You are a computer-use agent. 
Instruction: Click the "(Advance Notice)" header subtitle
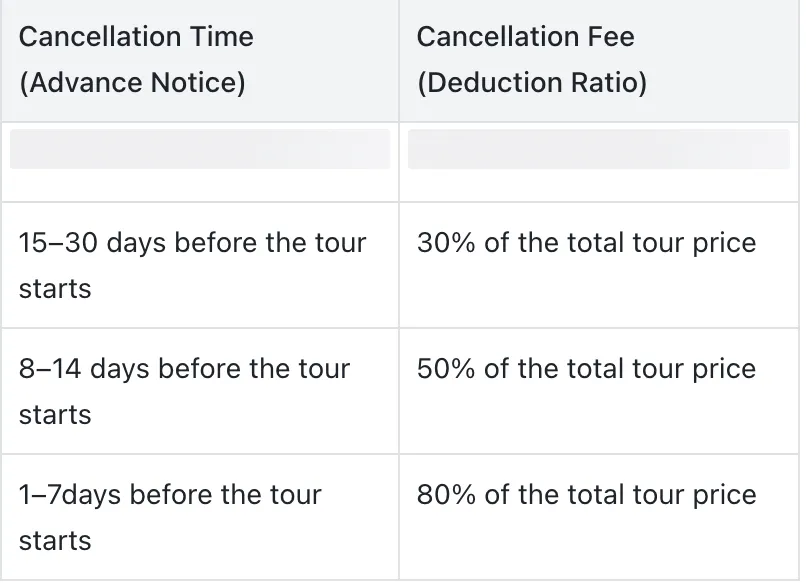pyautogui.click(x=132, y=83)
